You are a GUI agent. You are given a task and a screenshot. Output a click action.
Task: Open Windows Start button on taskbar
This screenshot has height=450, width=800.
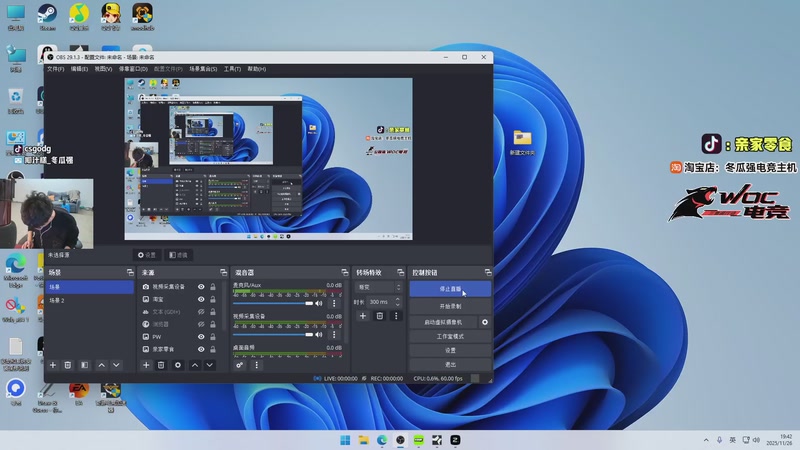(345, 440)
